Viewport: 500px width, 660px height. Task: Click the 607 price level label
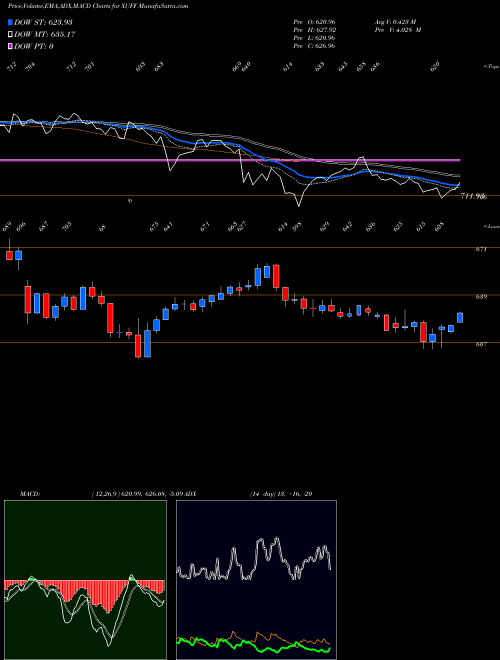pos(481,344)
